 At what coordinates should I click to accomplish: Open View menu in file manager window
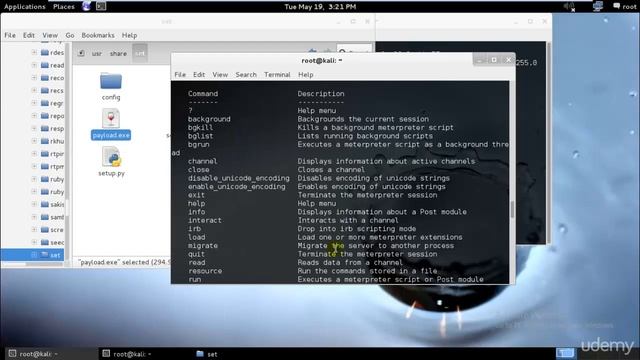click(x=50, y=35)
